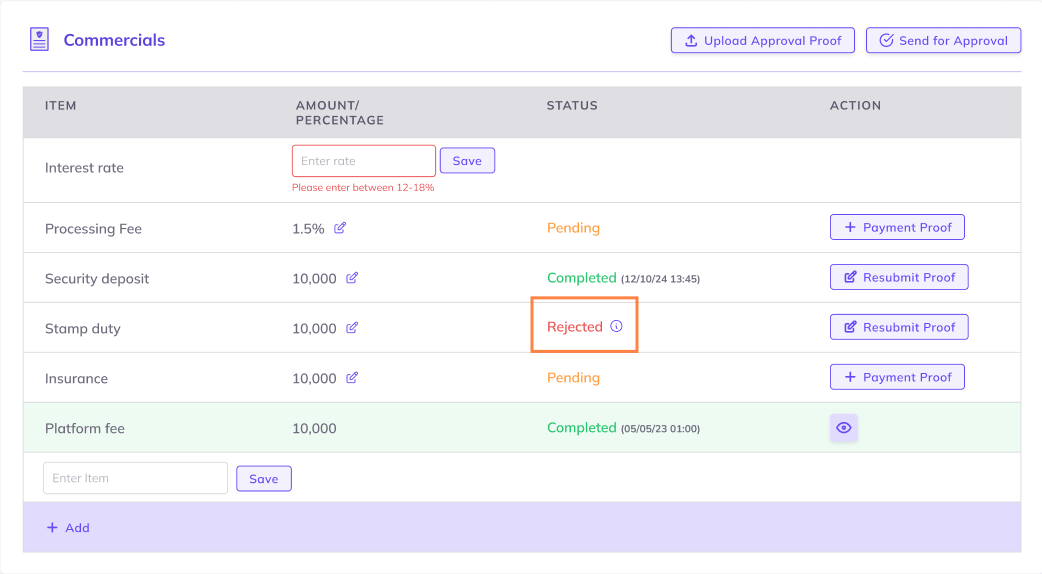Click the Rejected status label for Stamp duty
Screen dimensions: 1042x574
tap(575, 327)
